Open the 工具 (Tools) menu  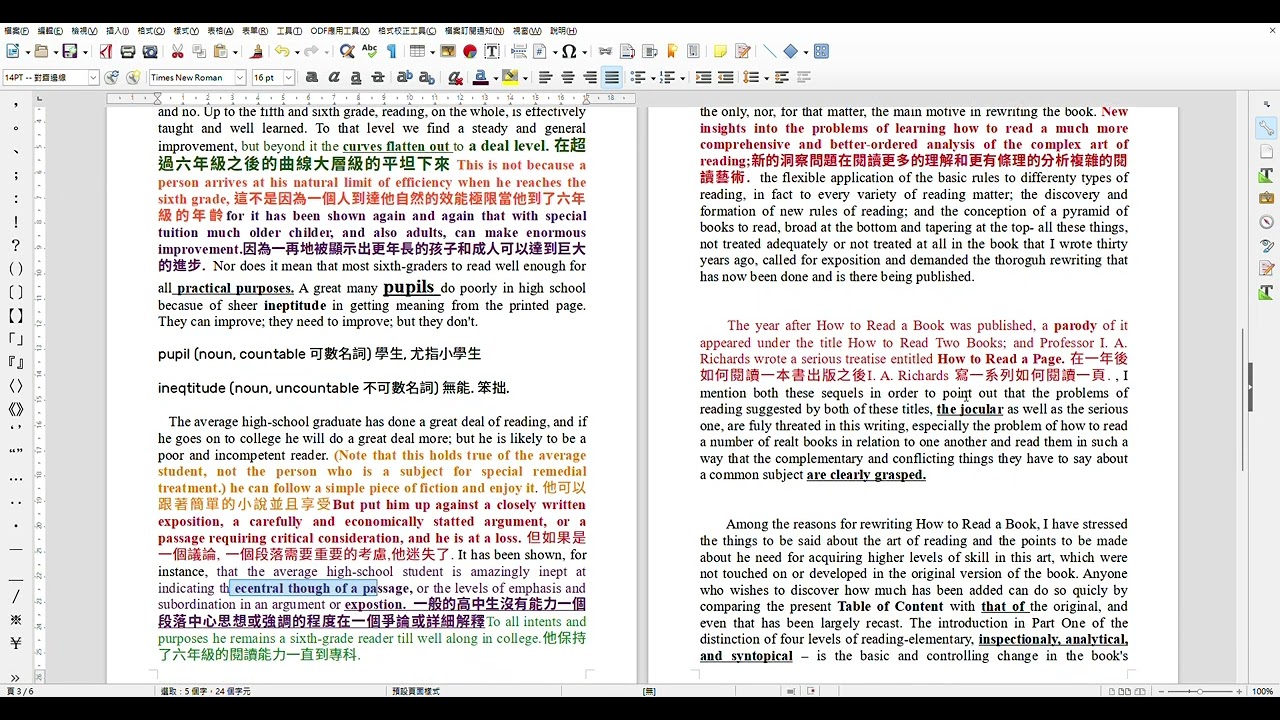(289, 31)
